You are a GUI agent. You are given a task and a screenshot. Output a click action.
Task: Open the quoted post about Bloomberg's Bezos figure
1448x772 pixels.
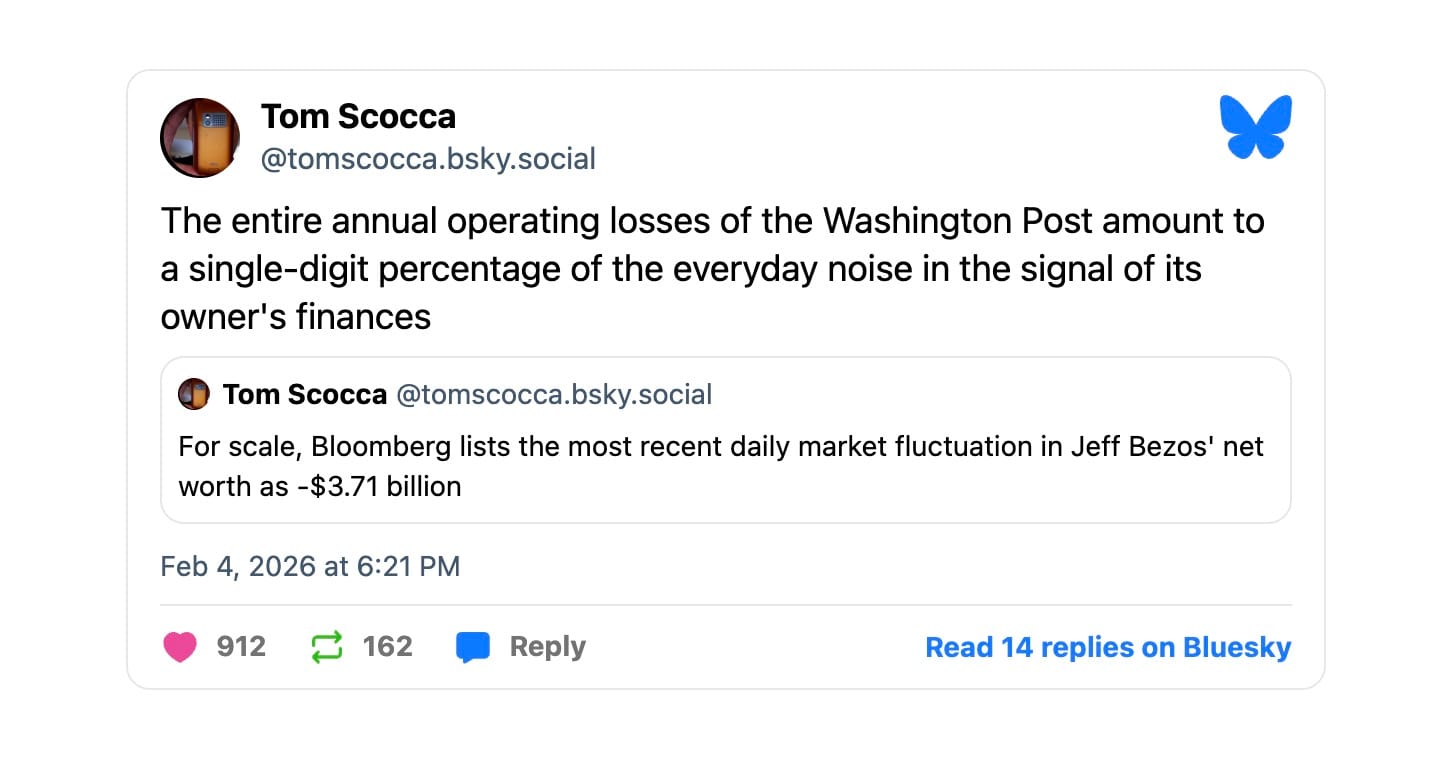725,465
